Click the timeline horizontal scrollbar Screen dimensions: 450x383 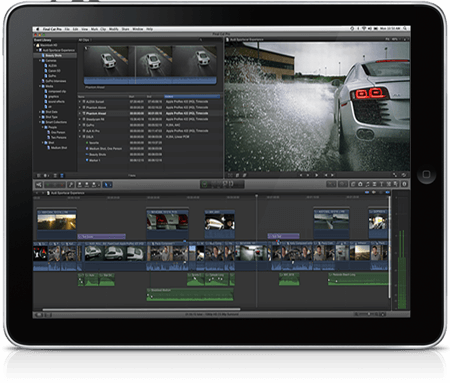click(141, 310)
